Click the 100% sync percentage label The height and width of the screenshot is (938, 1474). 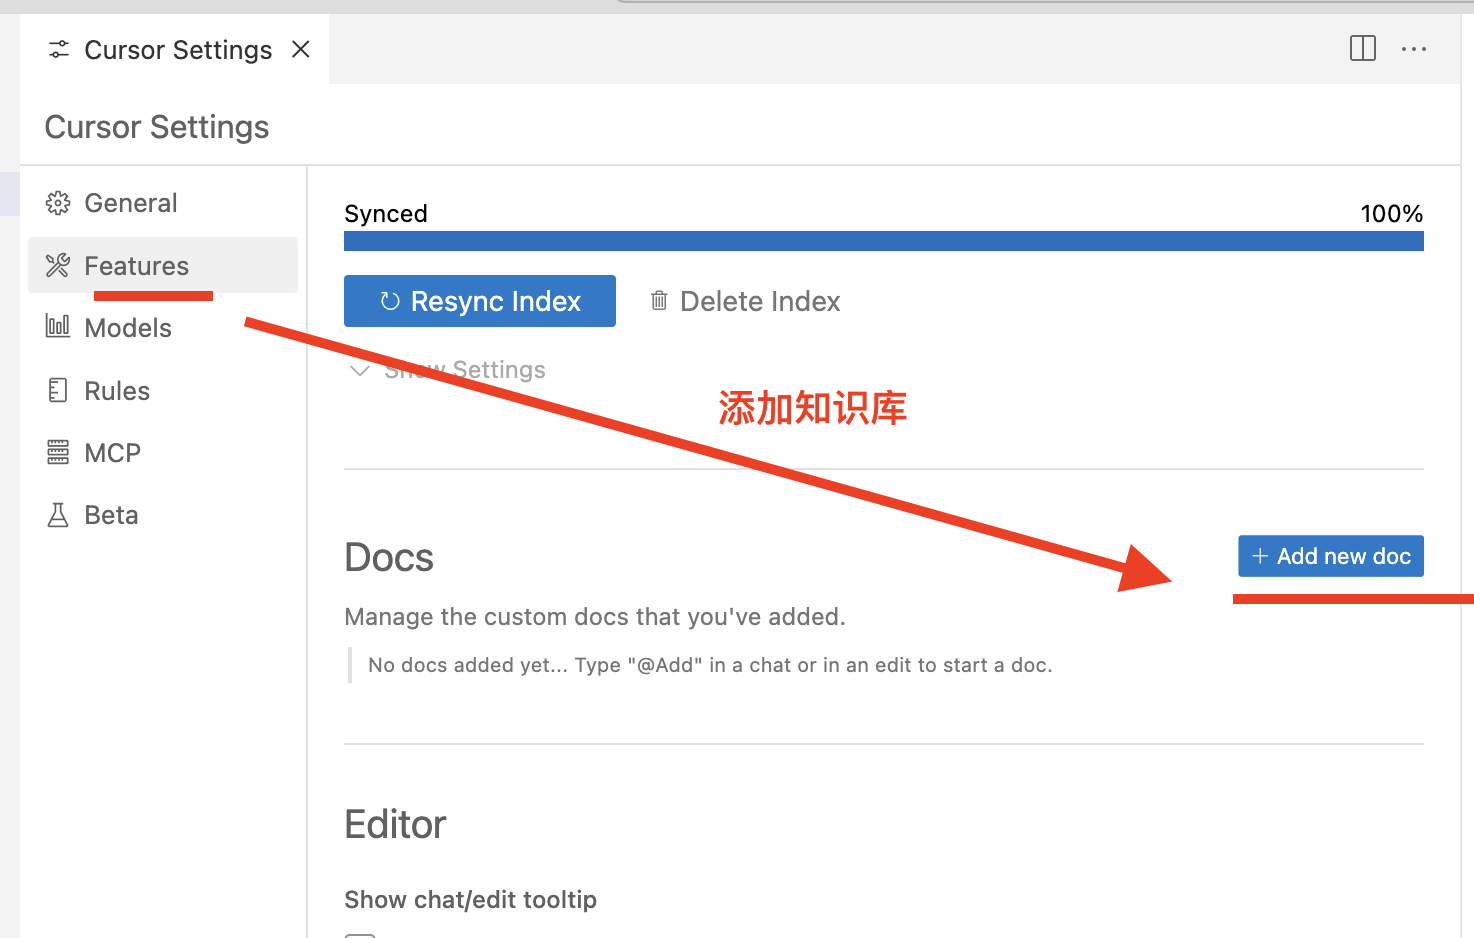click(1391, 214)
